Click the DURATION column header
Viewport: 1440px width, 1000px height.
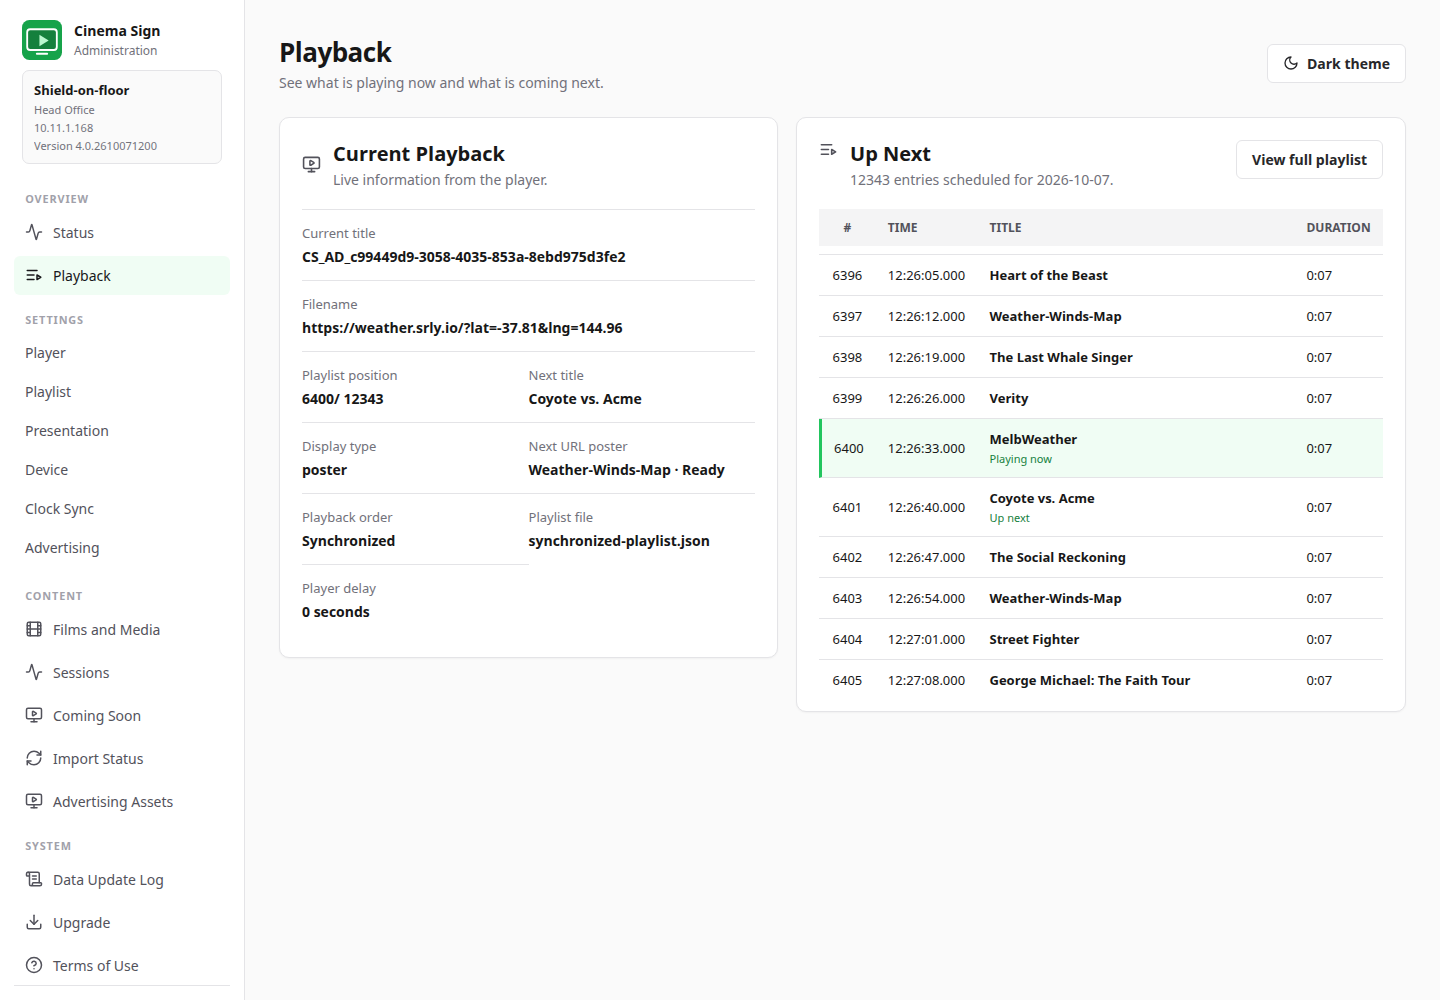point(1338,228)
